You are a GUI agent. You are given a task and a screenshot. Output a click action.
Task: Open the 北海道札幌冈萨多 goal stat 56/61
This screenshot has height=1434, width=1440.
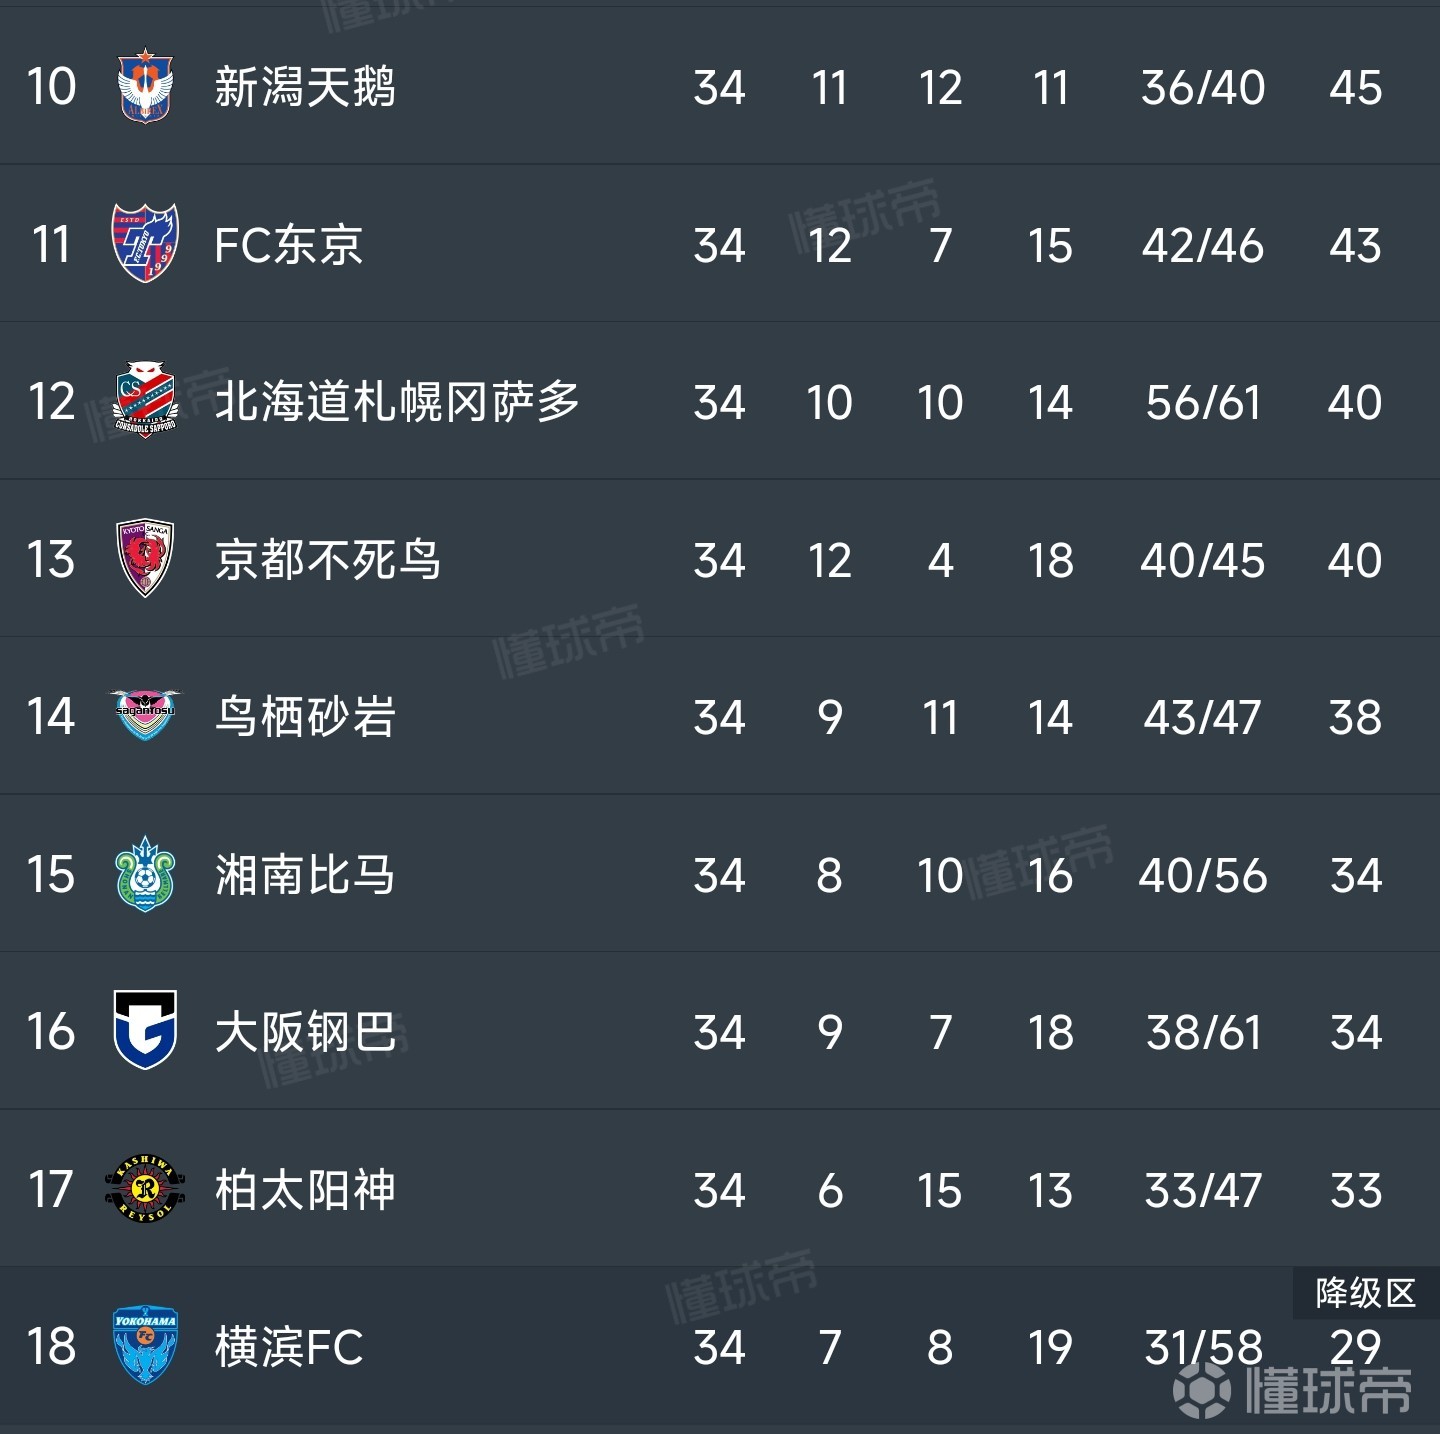pos(1200,402)
